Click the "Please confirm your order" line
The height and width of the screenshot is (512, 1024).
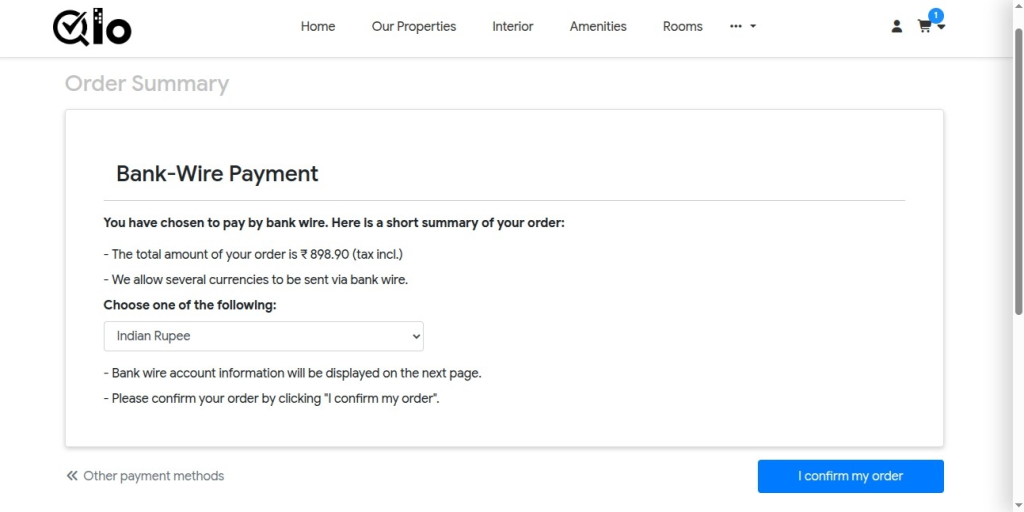pos(272,398)
